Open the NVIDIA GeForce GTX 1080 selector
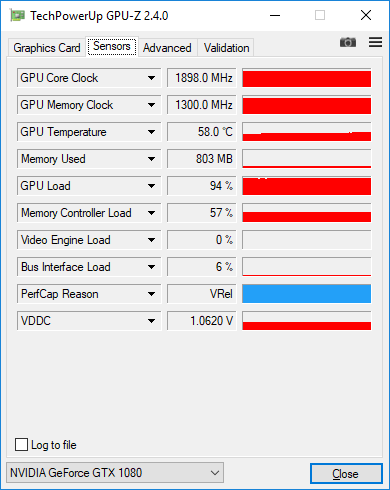 (x=115, y=473)
